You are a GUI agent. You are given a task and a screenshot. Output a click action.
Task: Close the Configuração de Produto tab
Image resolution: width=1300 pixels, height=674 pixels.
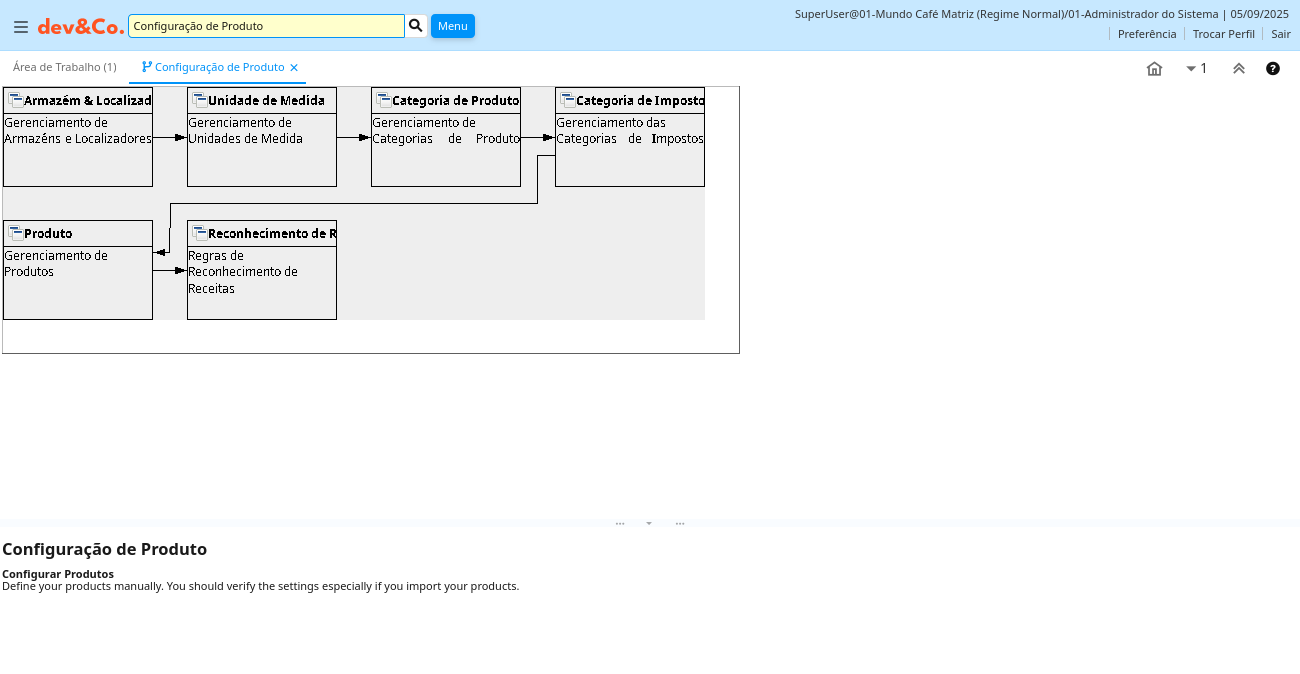point(294,68)
